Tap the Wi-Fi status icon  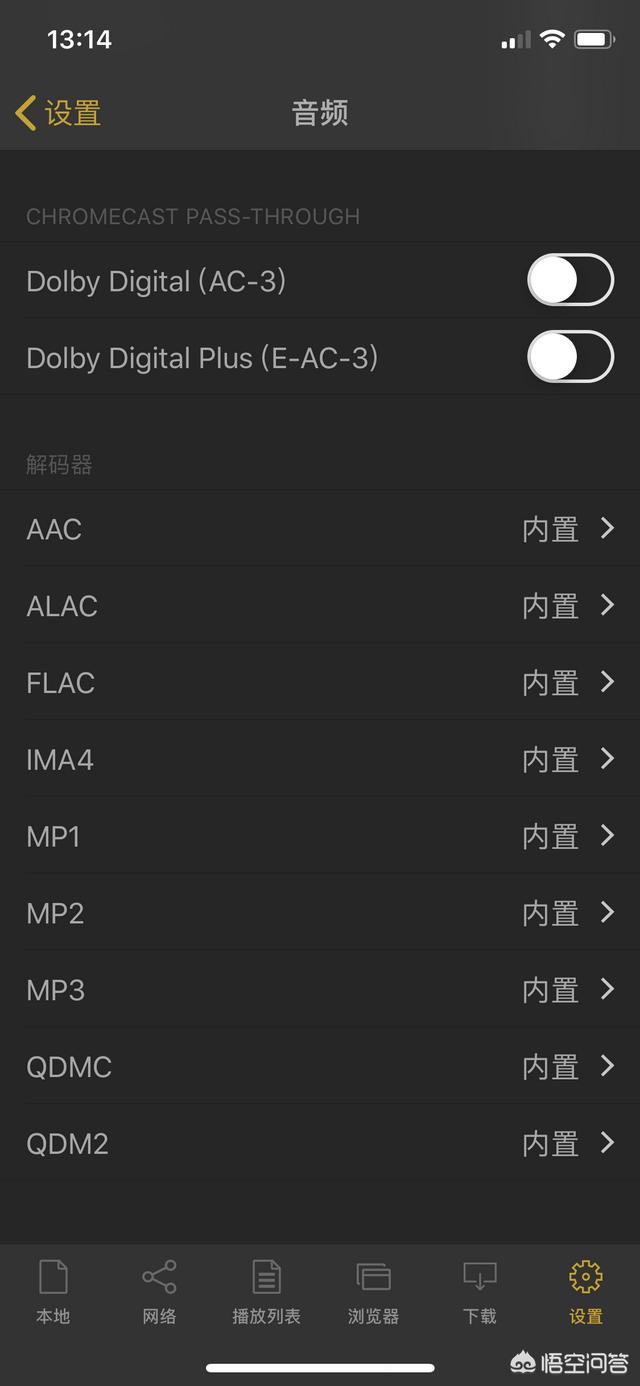coord(552,40)
